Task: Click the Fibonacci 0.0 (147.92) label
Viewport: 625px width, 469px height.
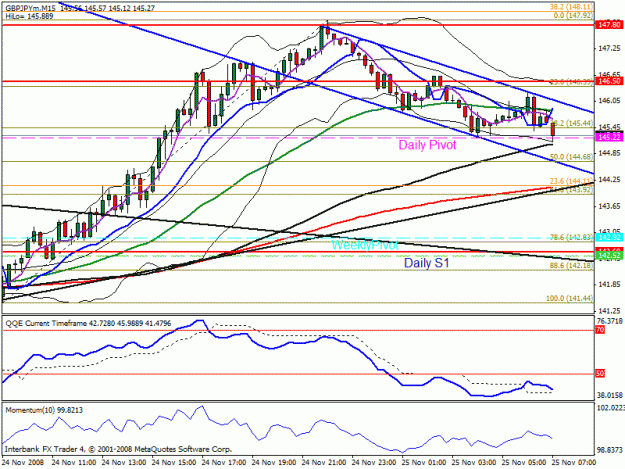Action: pyautogui.click(x=573, y=16)
